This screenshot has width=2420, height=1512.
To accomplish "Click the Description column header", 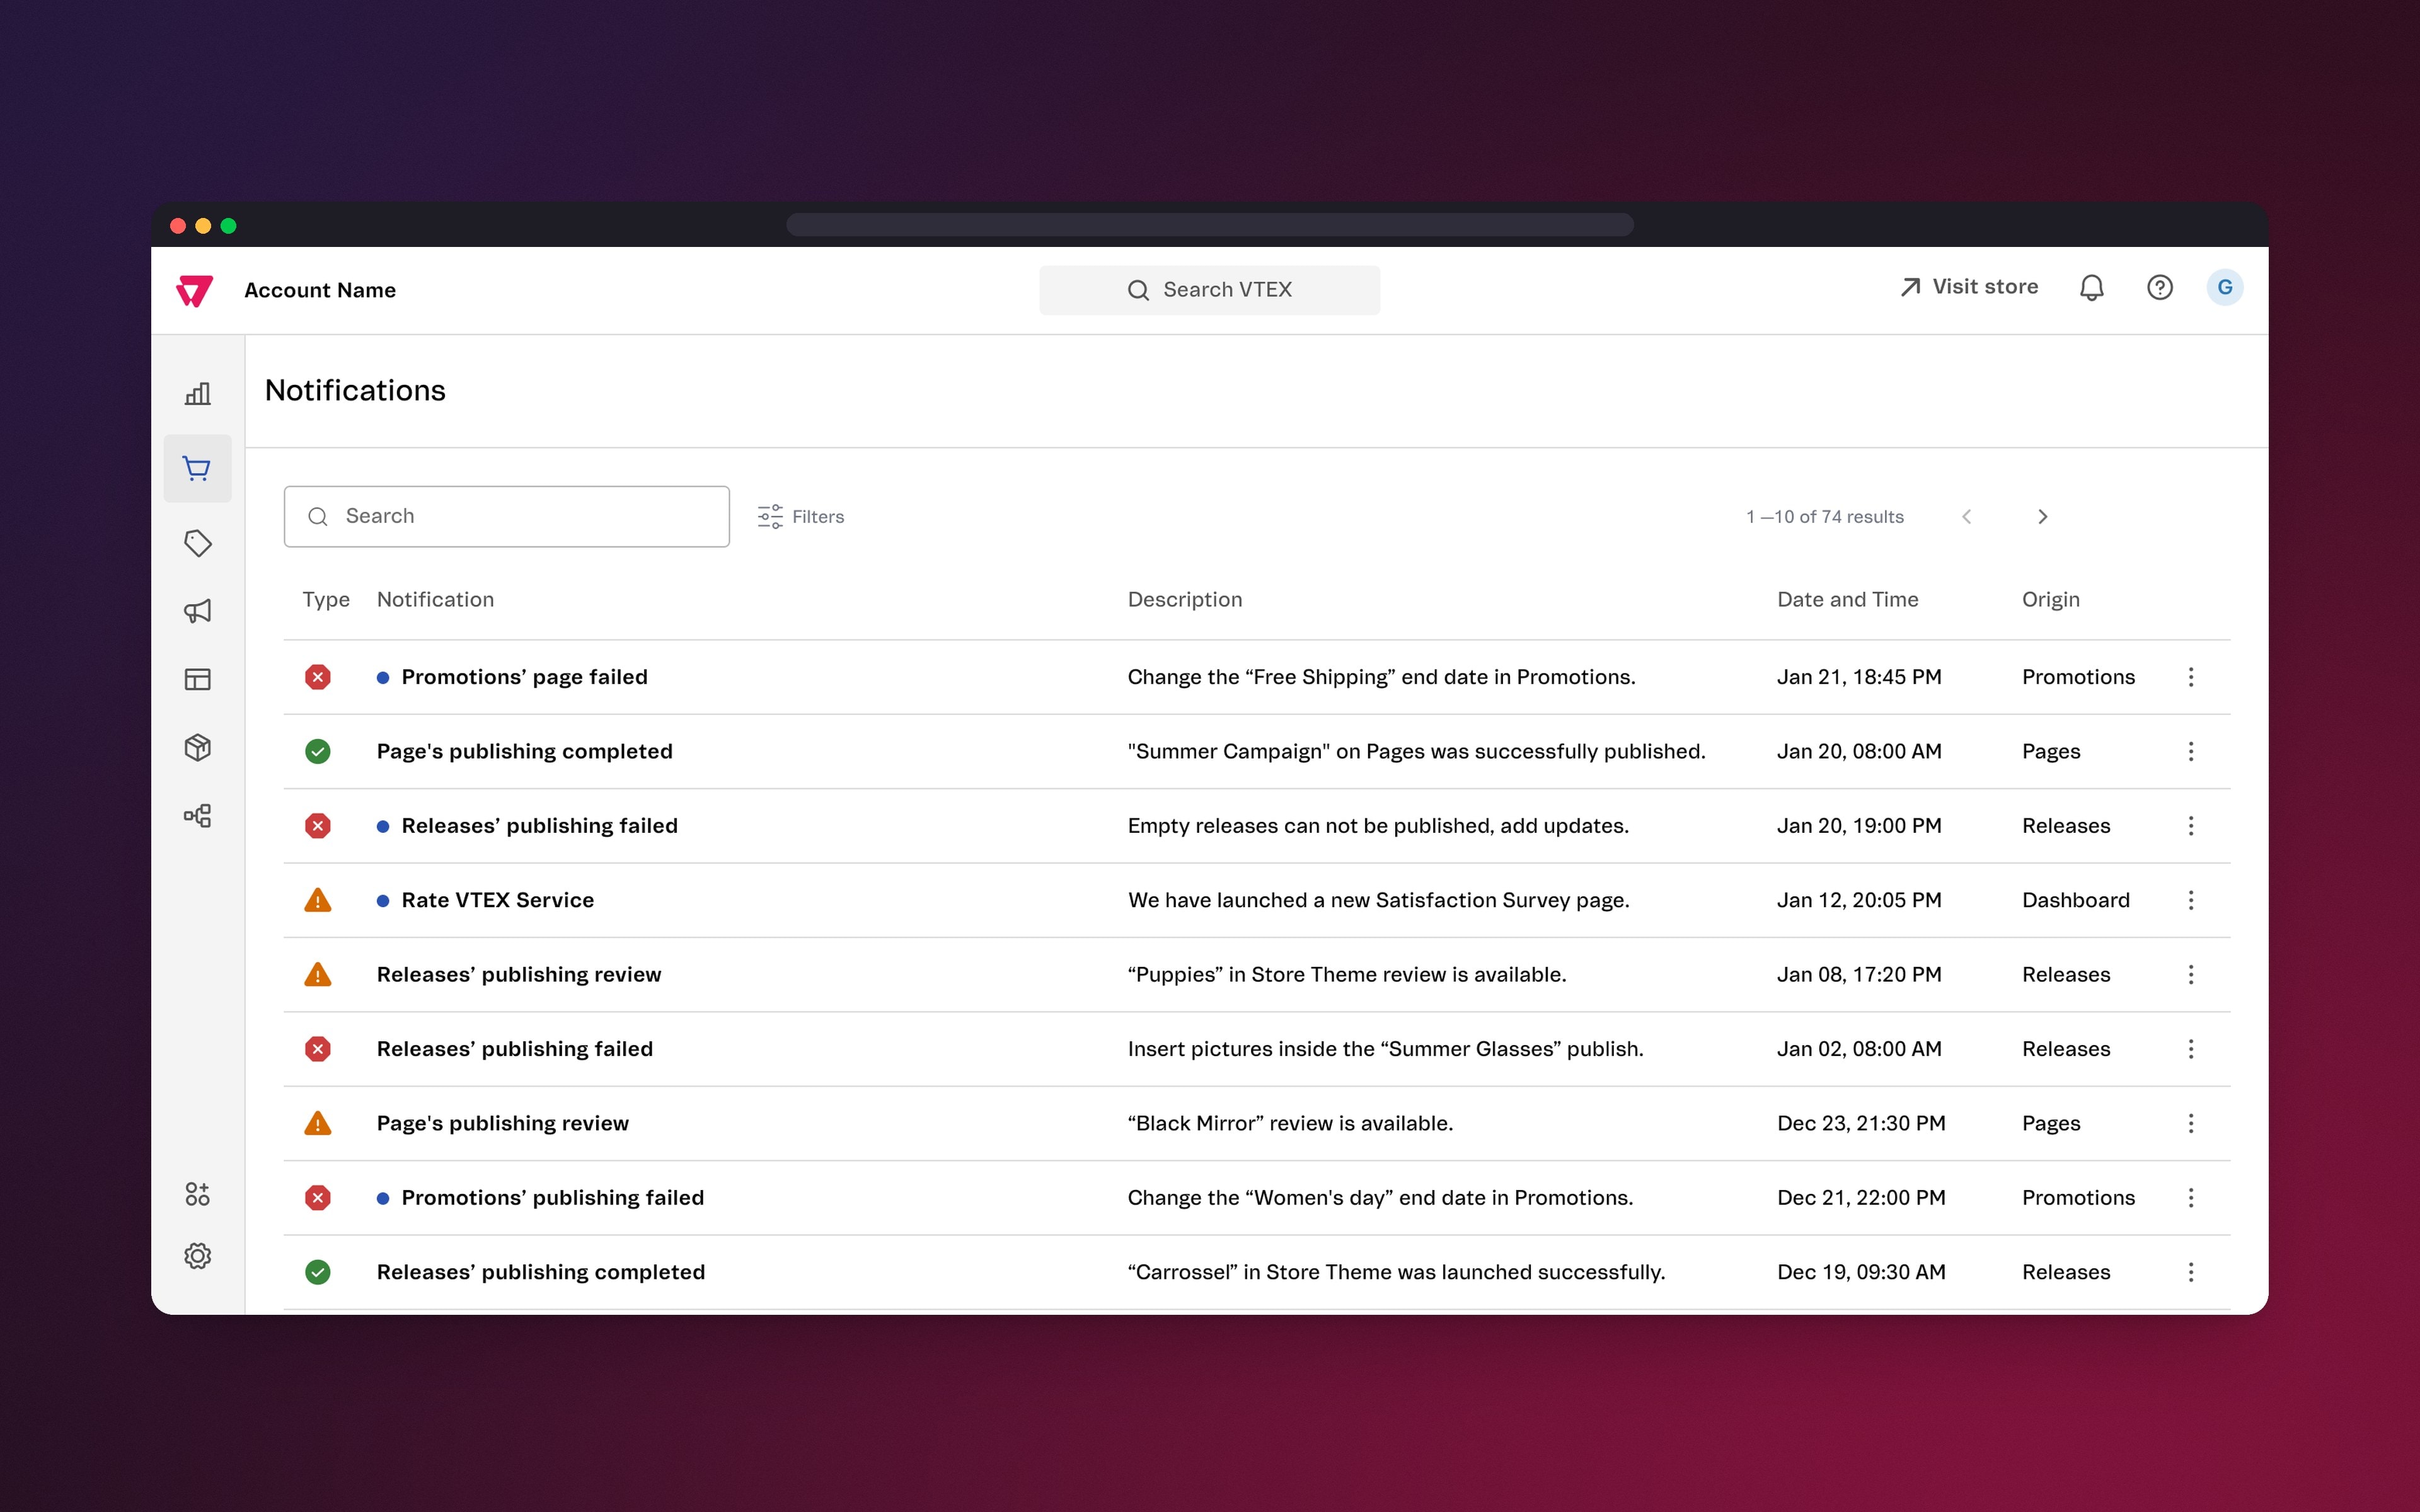I will click(1185, 599).
